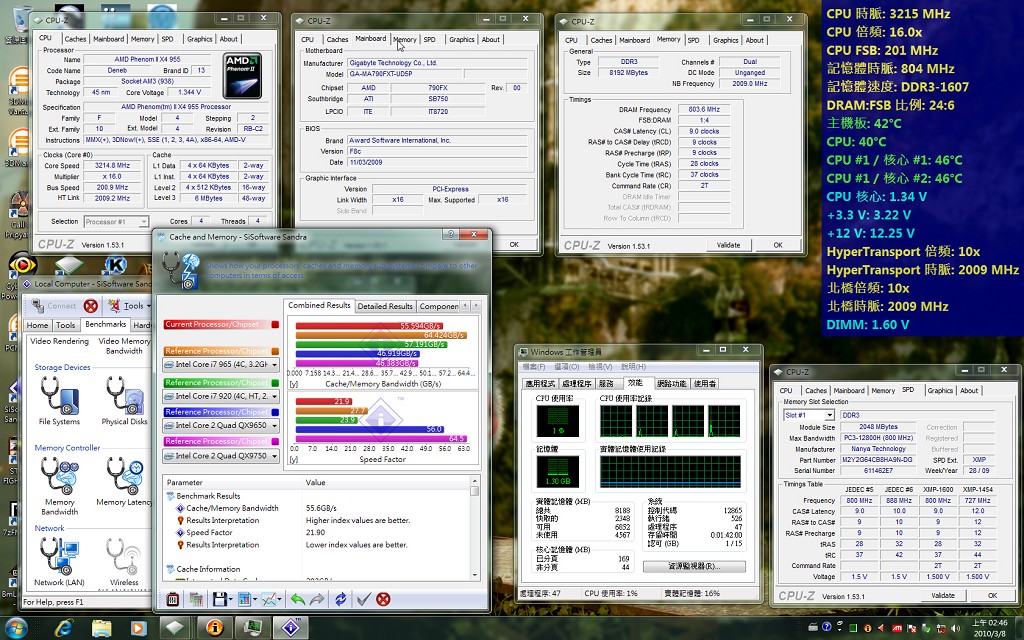The height and width of the screenshot is (640, 1024).
Task: Launch Internet Explorer from the taskbar
Action: tap(63, 628)
